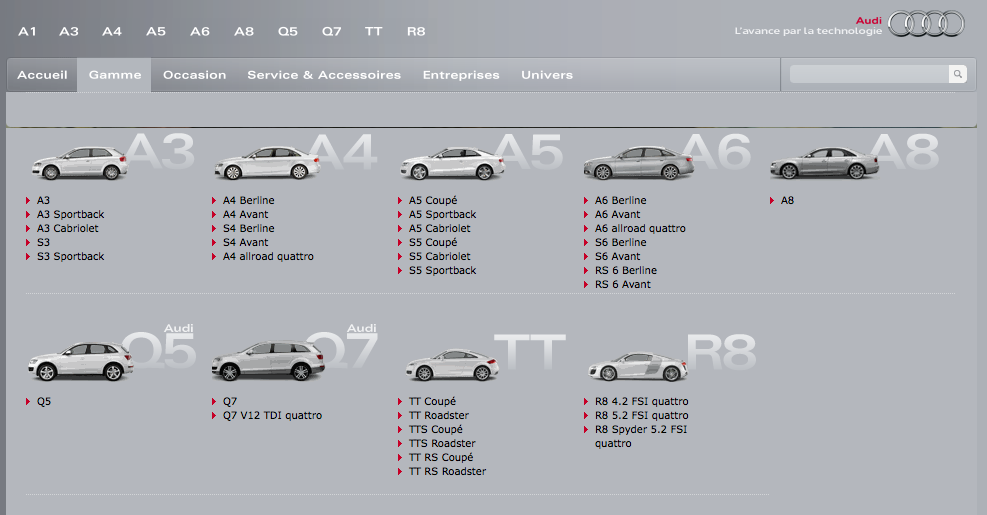The width and height of the screenshot is (987, 515).
Task: Select A1 in the top model bar
Action: tap(27, 31)
